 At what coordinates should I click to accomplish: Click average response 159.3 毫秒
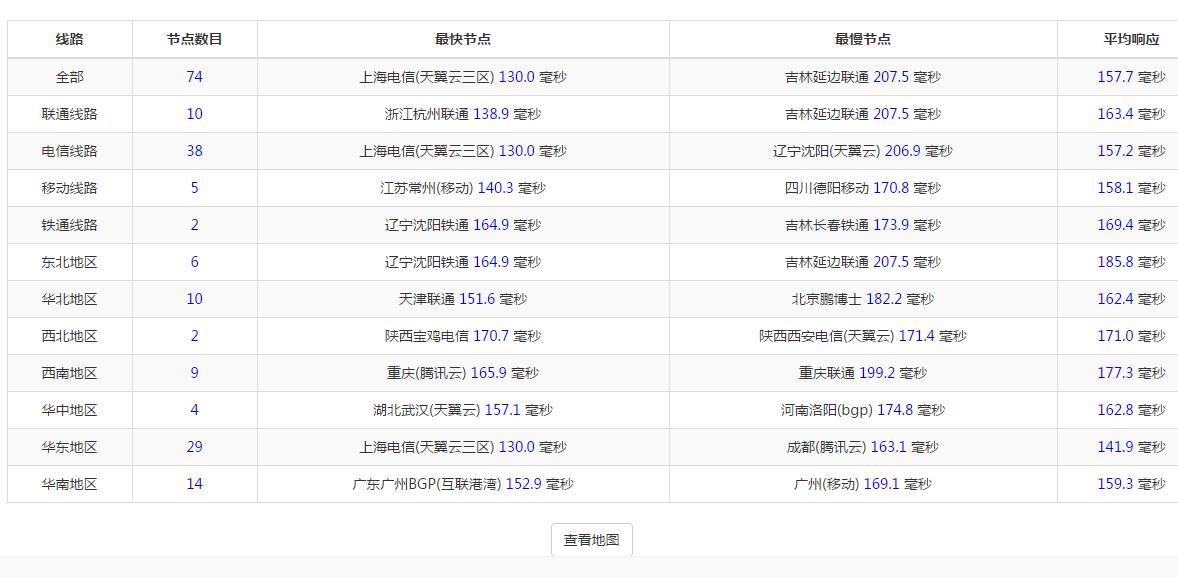tap(1131, 484)
